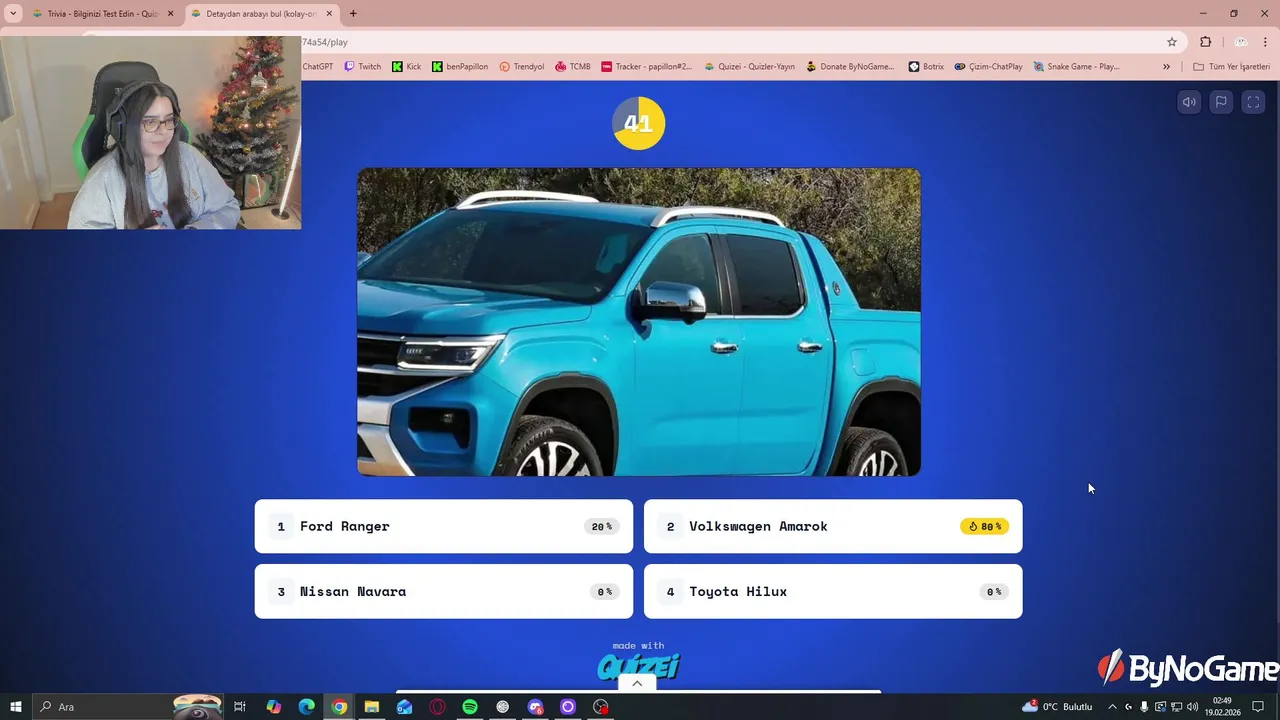The image size is (1280, 720).
Task: Toggle fullscreen mode for the quiz
Action: pyautogui.click(x=1253, y=102)
